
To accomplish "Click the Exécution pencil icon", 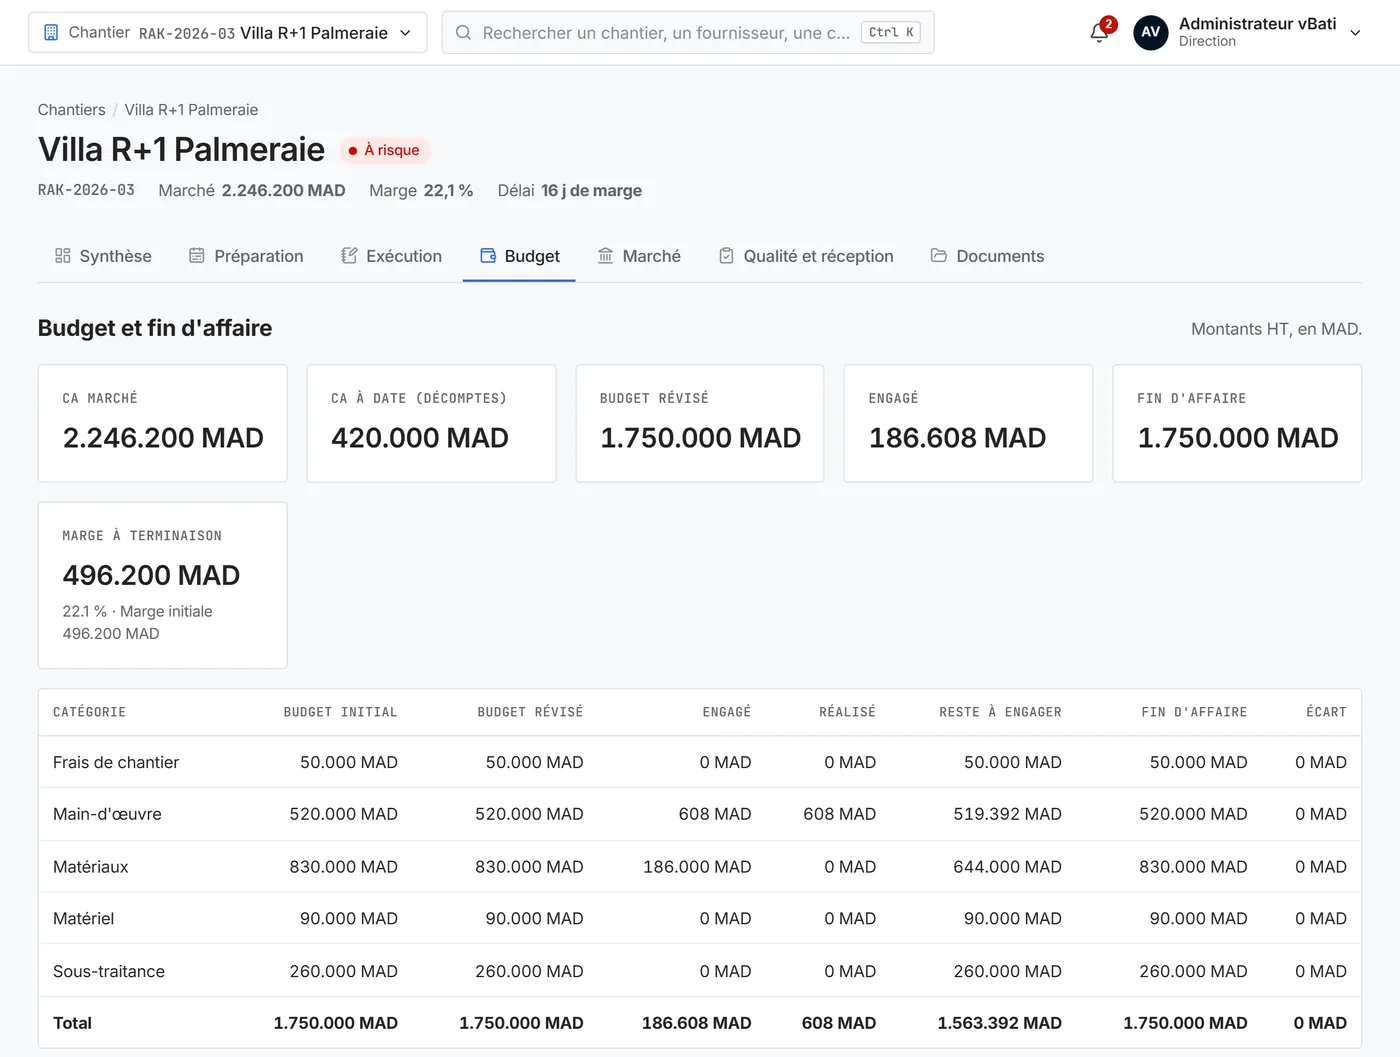I will click(x=349, y=256).
